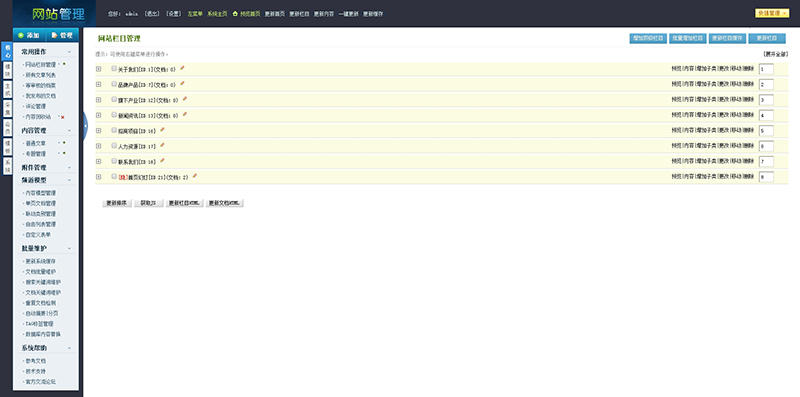Image resolution: width=800 pixels, height=397 pixels.
Task: Check the checkbox for 关于我们 column
Action: click(114, 68)
